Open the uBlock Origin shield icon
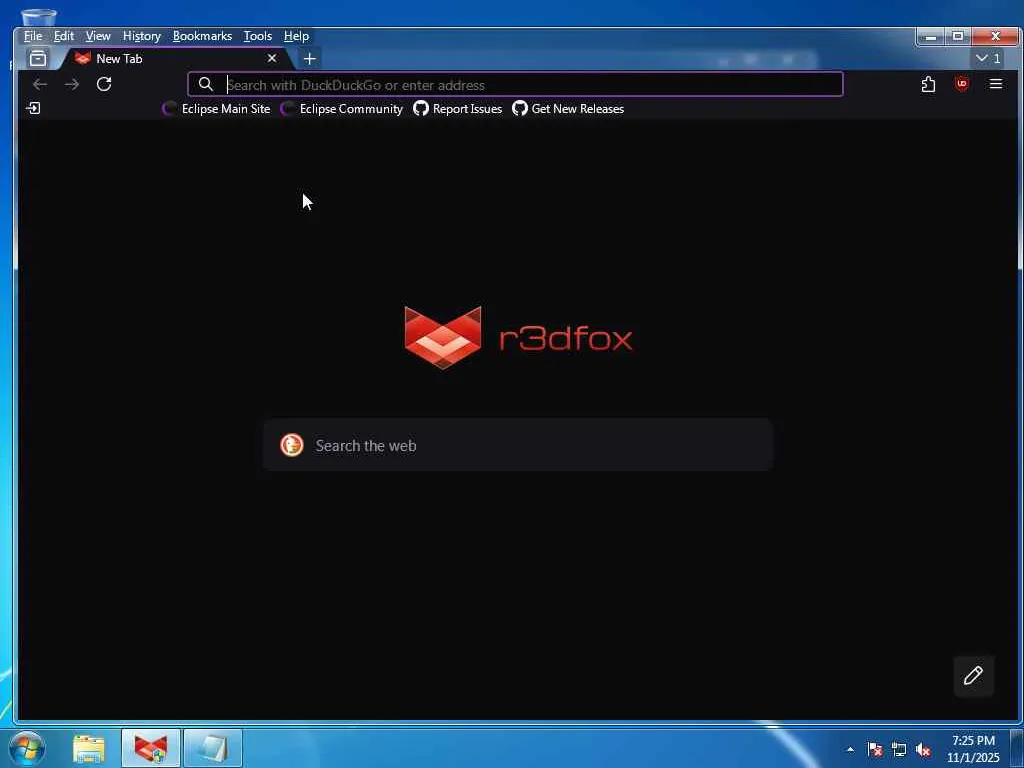Viewport: 1024px width, 768px height. (961, 84)
